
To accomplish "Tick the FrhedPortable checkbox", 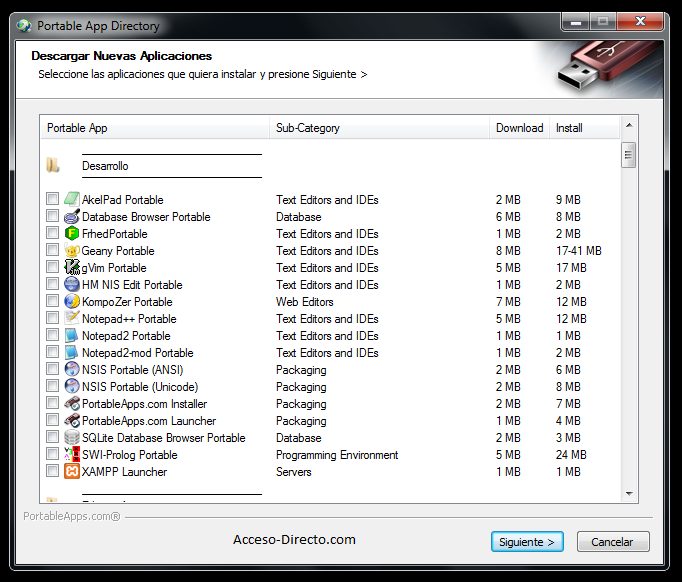I will tap(52, 233).
